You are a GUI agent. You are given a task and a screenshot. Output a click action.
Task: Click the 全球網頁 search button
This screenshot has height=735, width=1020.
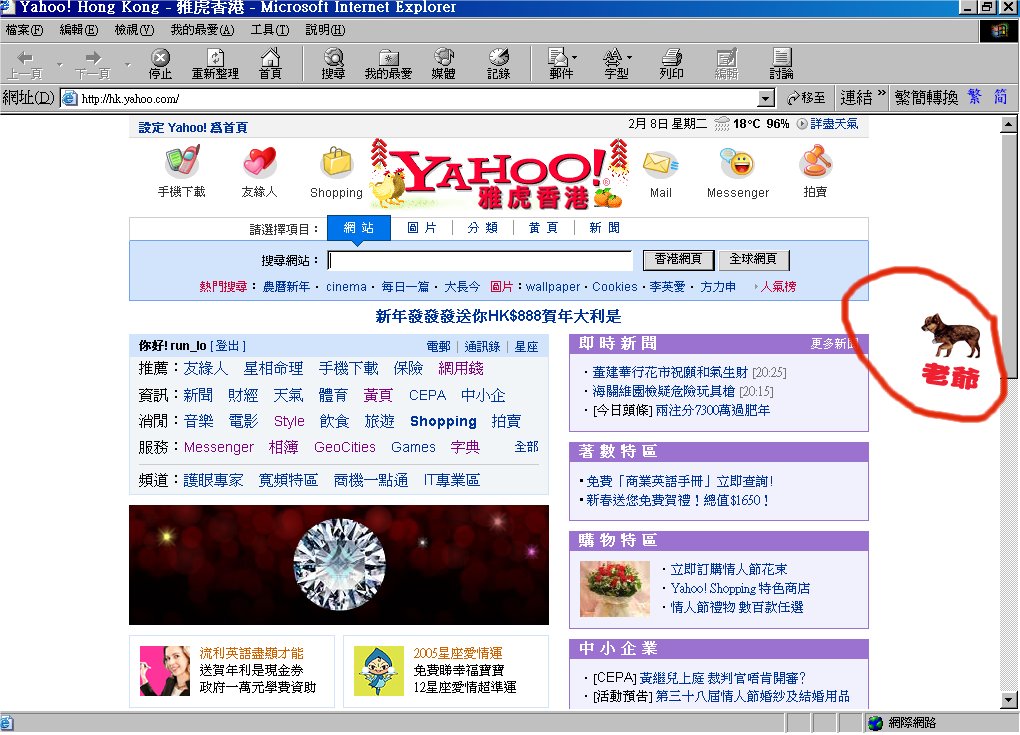pyautogui.click(x=753, y=260)
